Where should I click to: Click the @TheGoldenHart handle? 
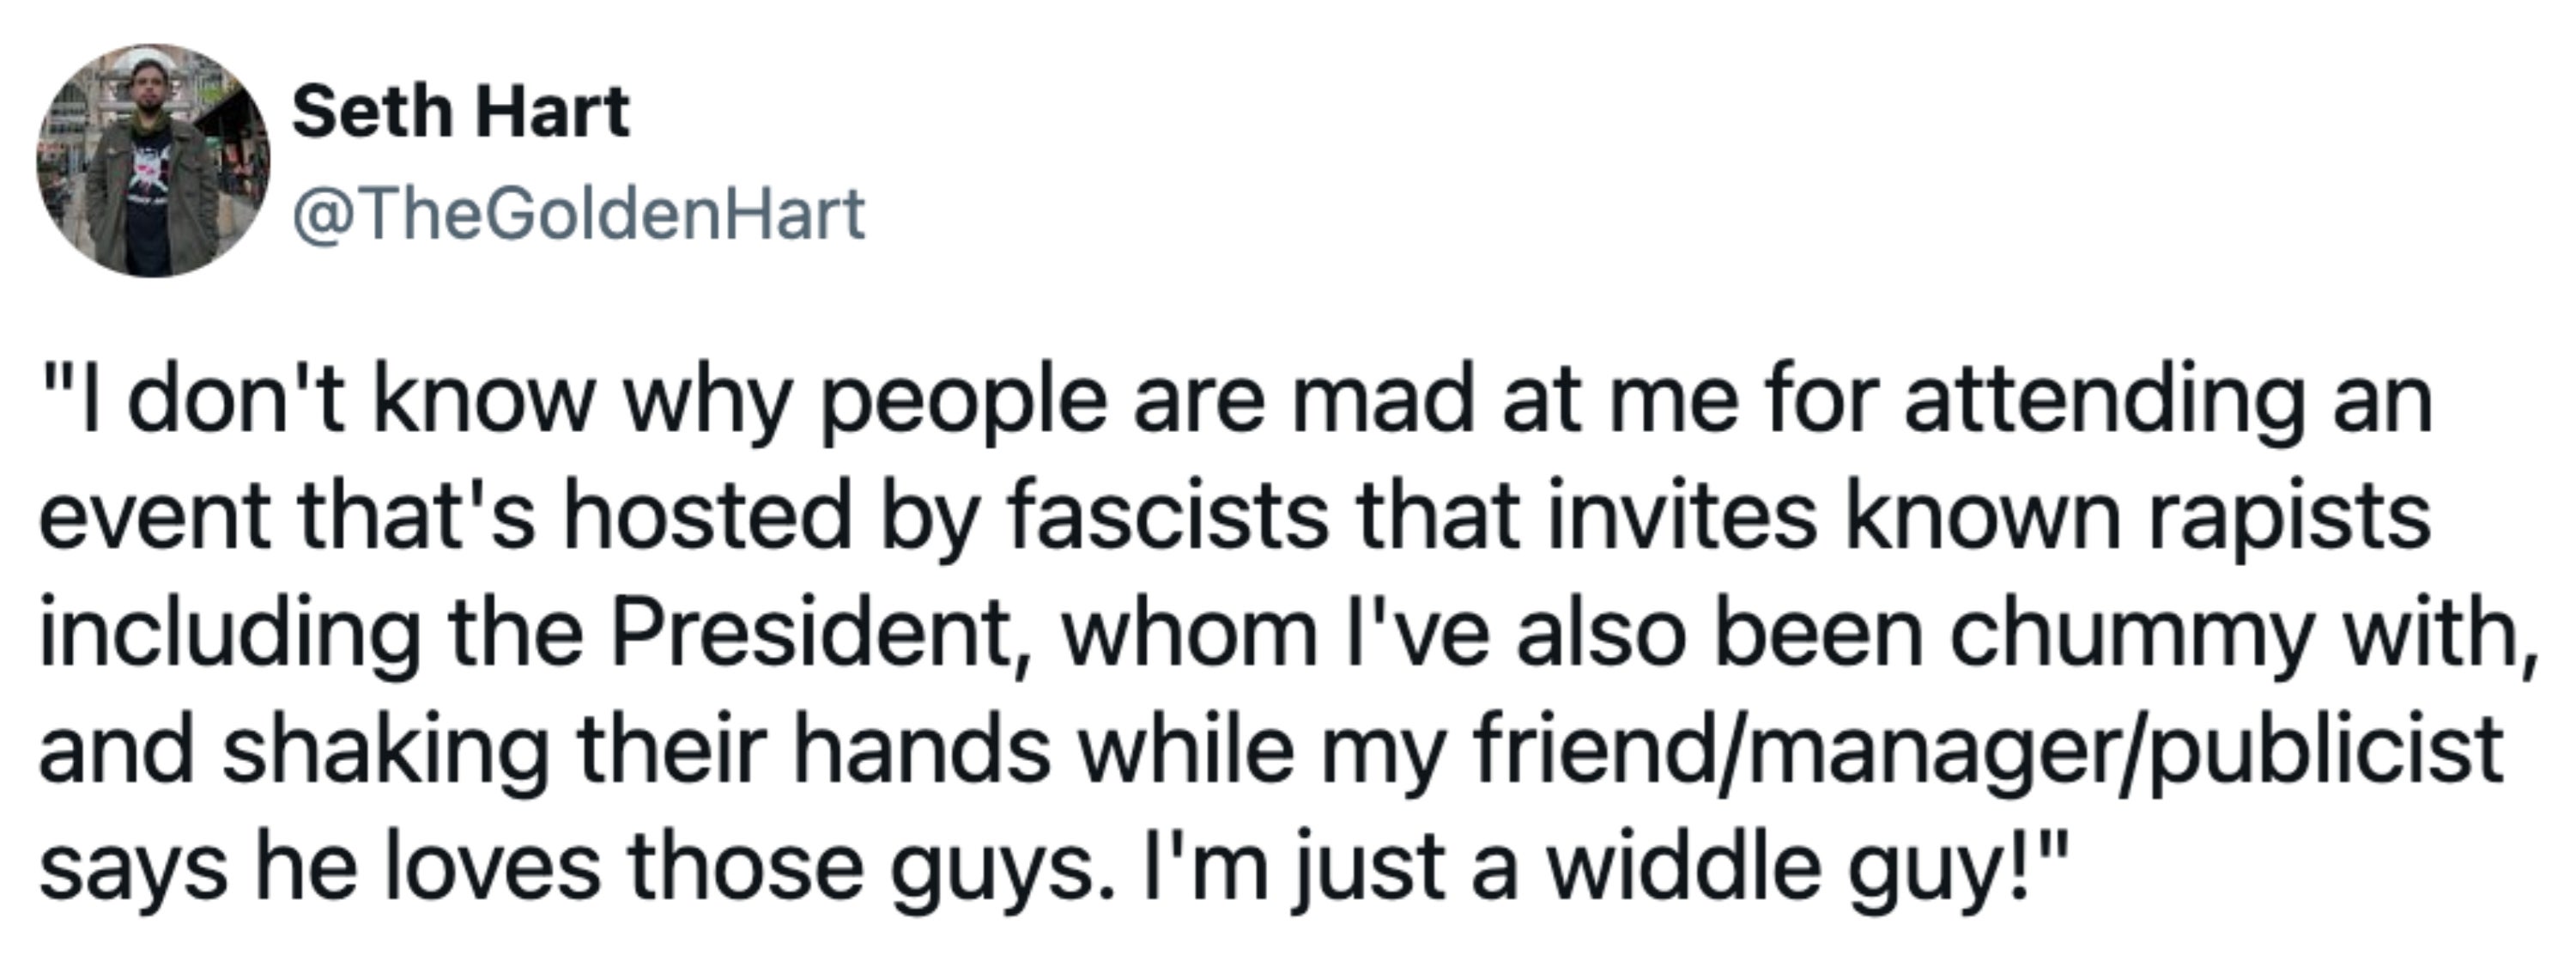coord(578,214)
